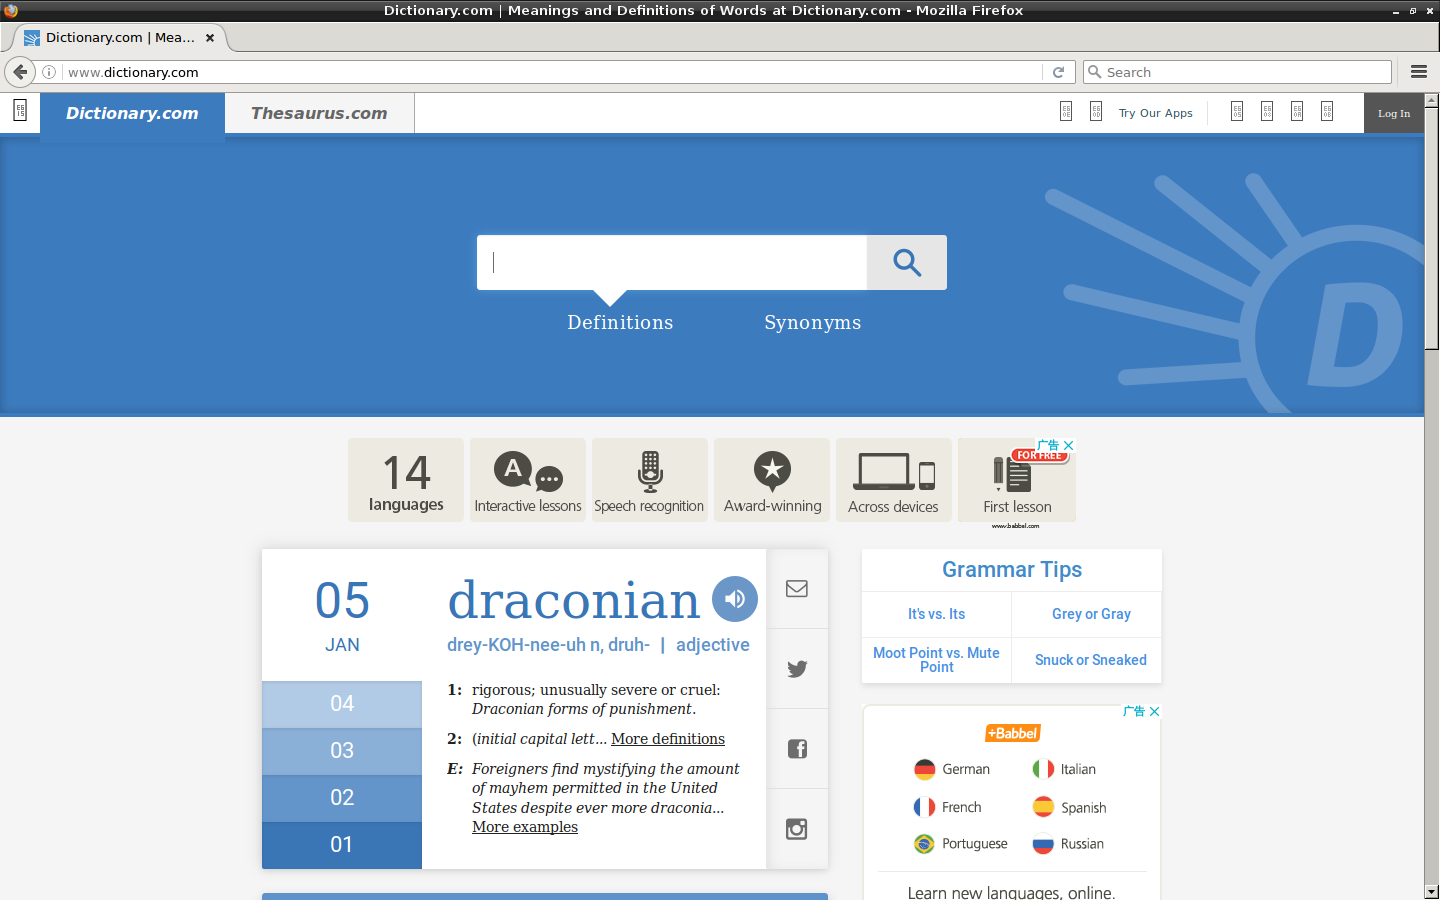Play the draconian pronunciation audio
This screenshot has width=1440, height=900.
point(735,599)
